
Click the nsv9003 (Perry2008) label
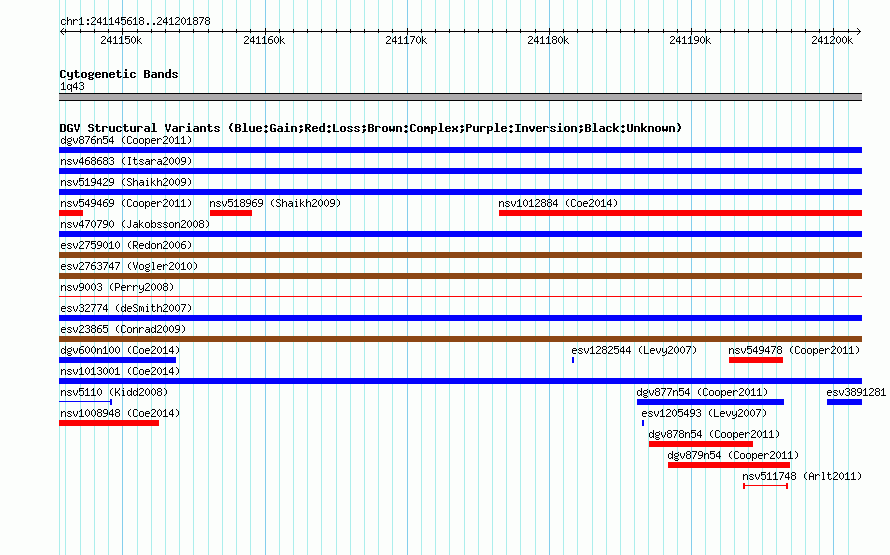click(x=117, y=287)
